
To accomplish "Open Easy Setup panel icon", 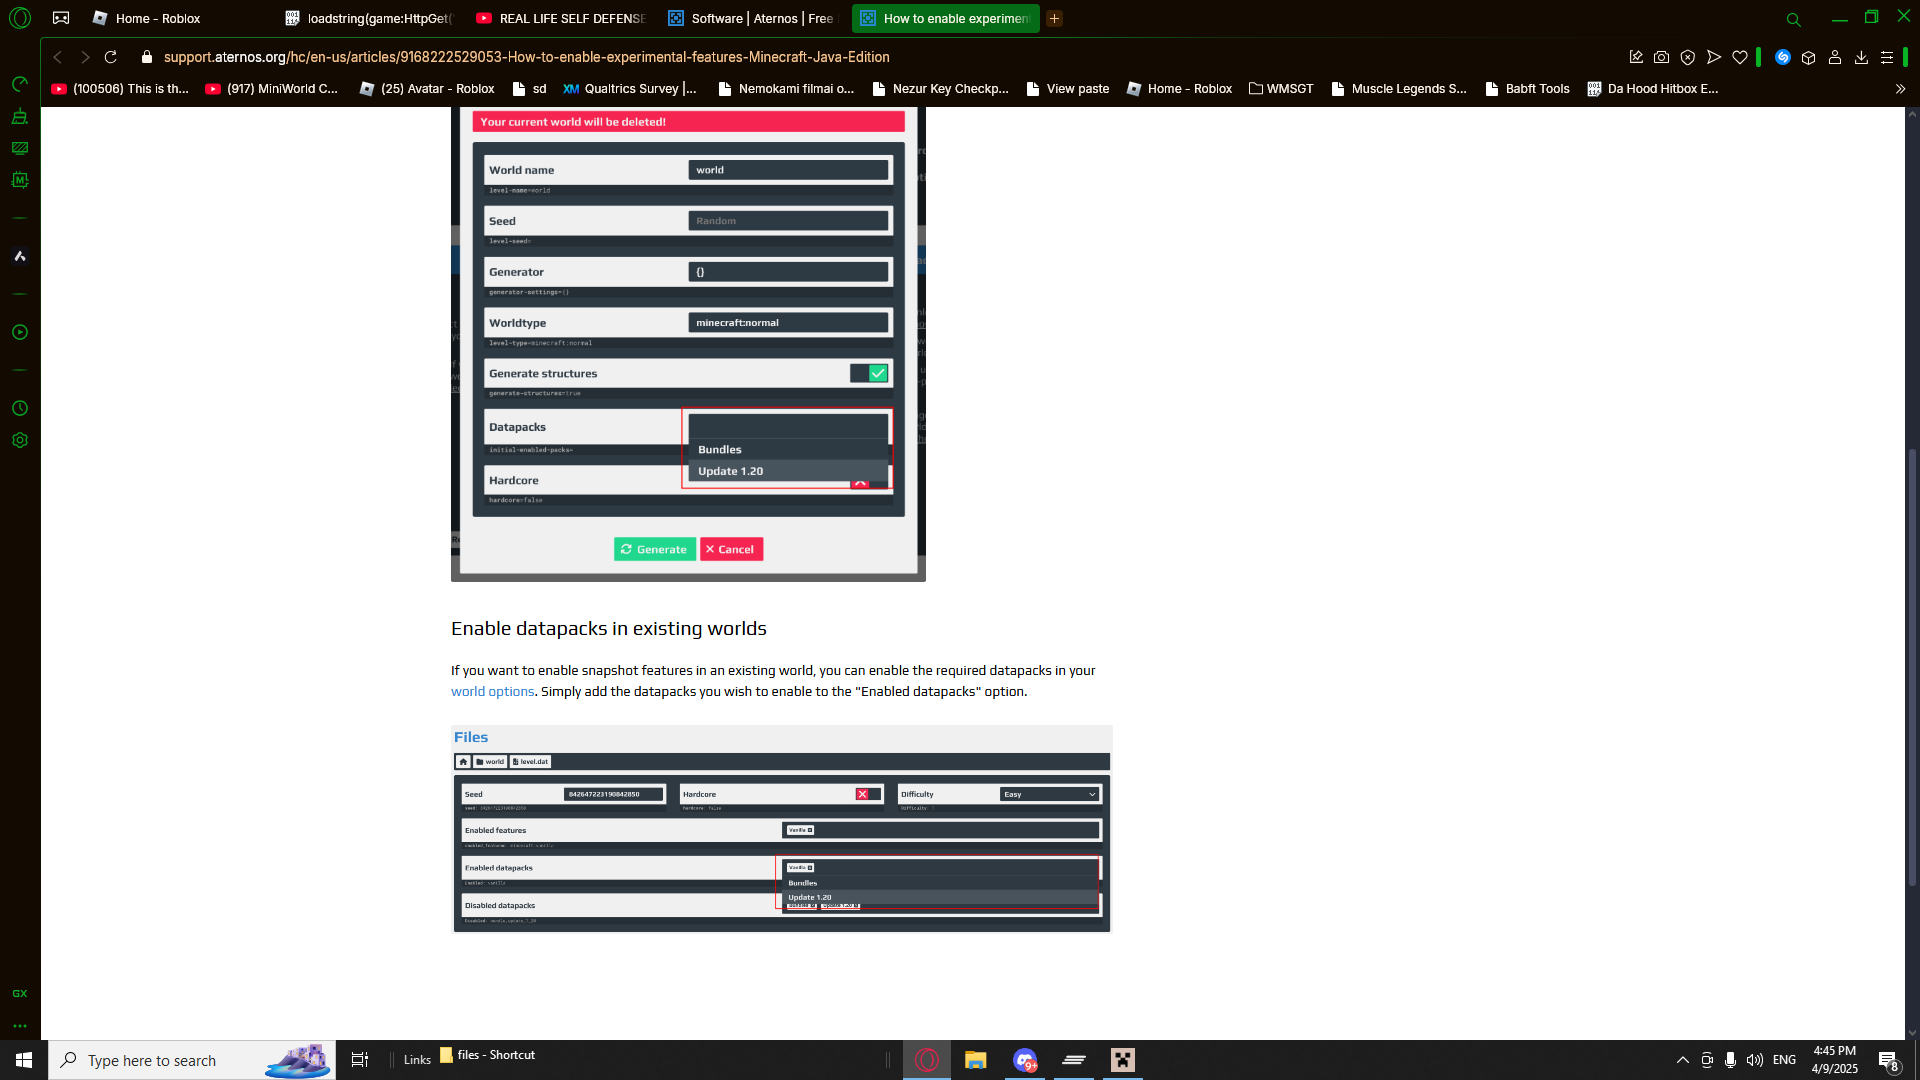I will [x=1887, y=57].
